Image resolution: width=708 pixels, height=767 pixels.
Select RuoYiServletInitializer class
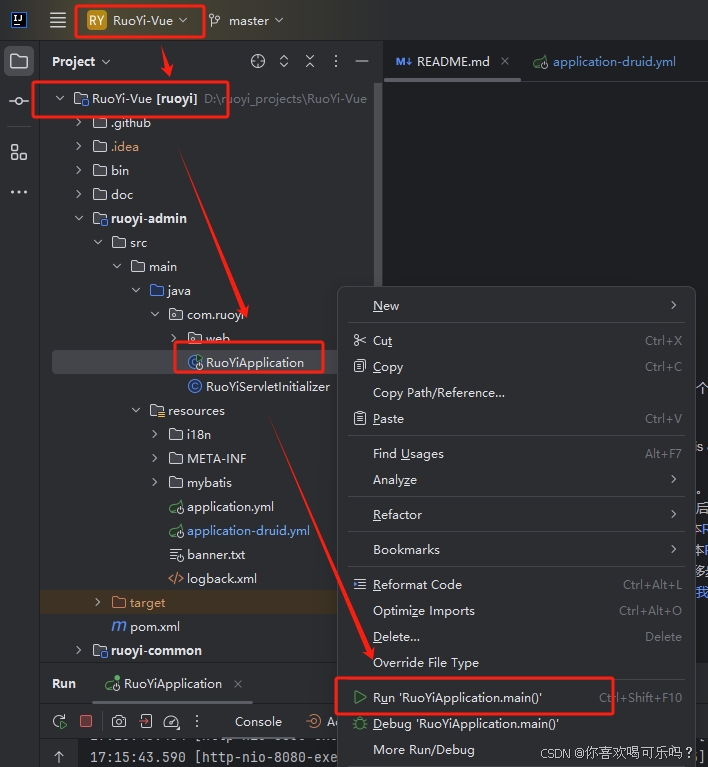coord(258,386)
